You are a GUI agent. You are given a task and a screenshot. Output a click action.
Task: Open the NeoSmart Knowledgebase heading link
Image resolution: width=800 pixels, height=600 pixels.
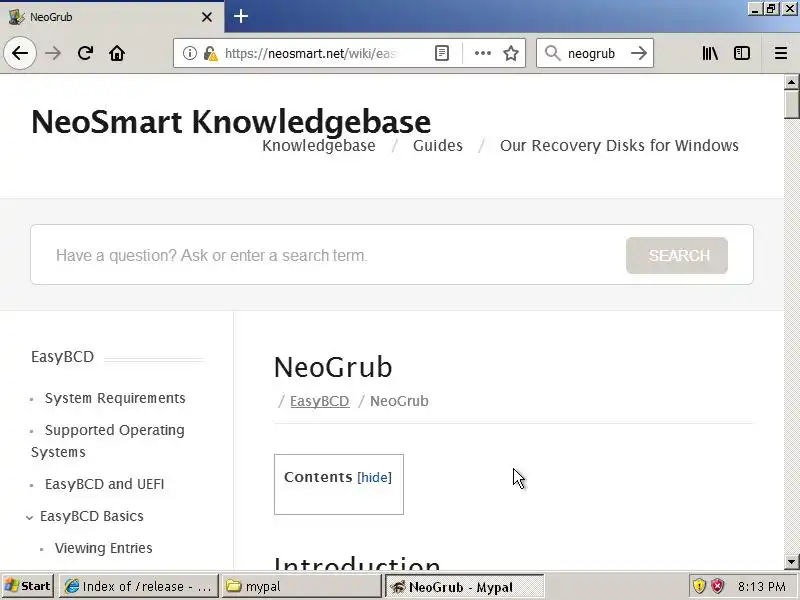coord(231,121)
